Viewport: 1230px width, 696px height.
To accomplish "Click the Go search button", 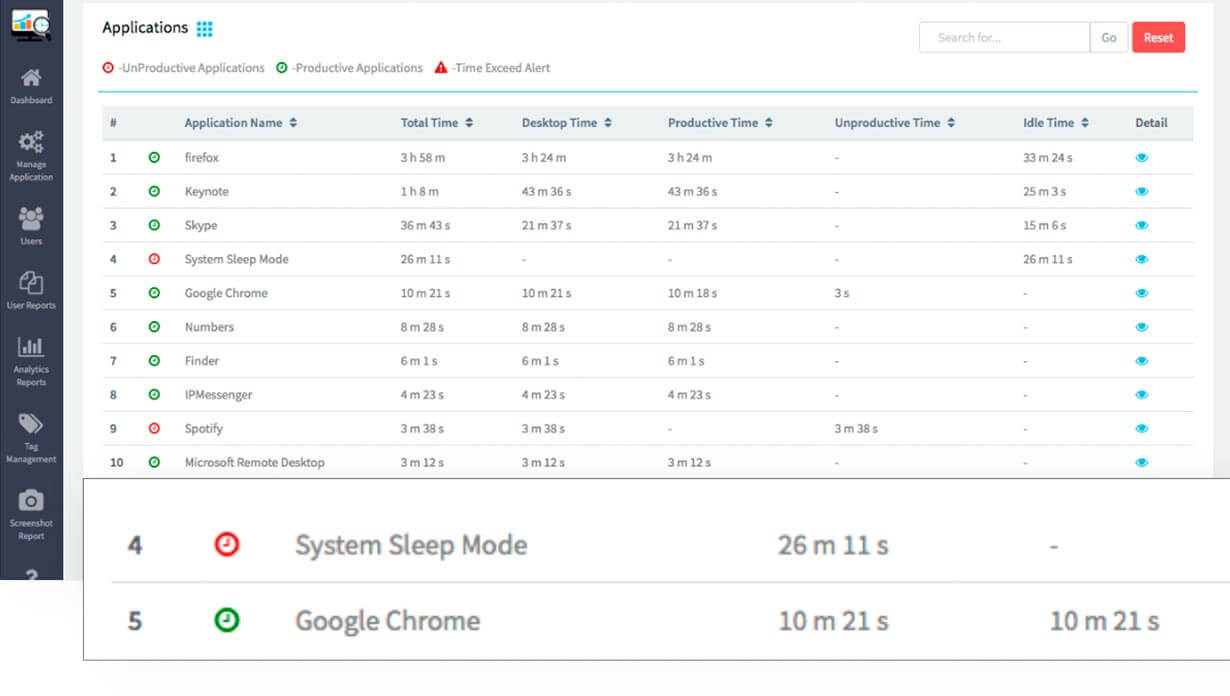I will coord(1108,37).
